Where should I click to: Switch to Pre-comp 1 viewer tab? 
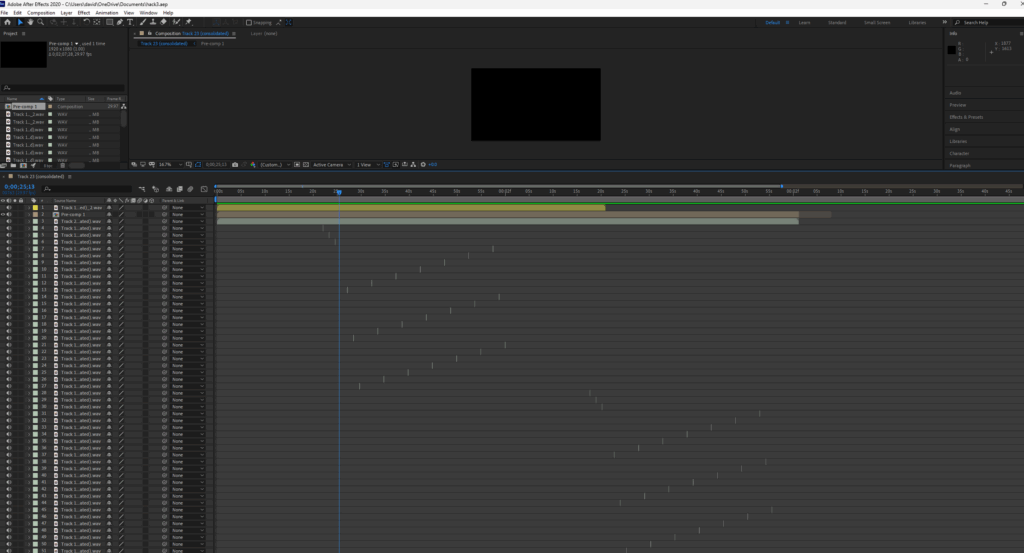212,44
